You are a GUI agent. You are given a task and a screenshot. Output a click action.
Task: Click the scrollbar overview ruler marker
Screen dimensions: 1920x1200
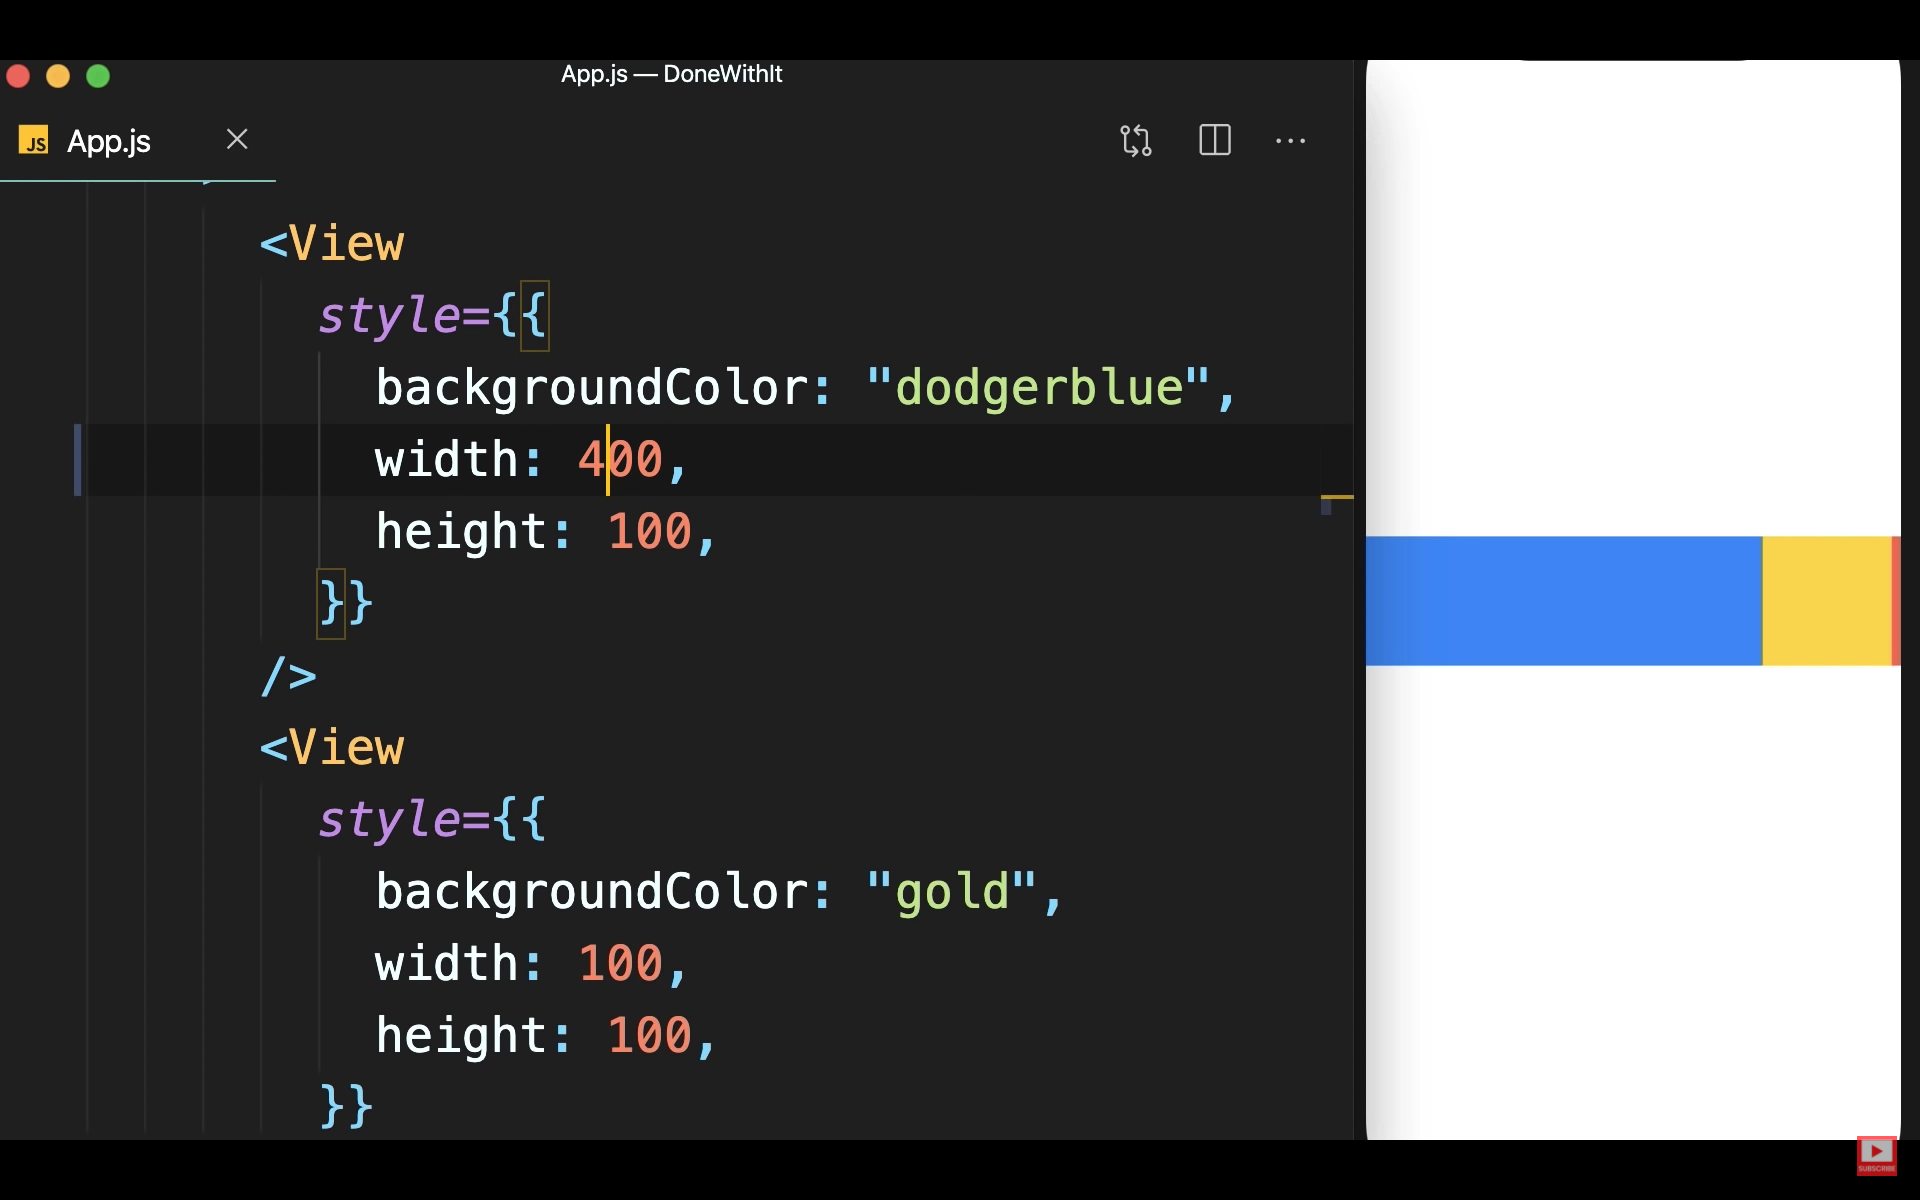pyautogui.click(x=1337, y=497)
